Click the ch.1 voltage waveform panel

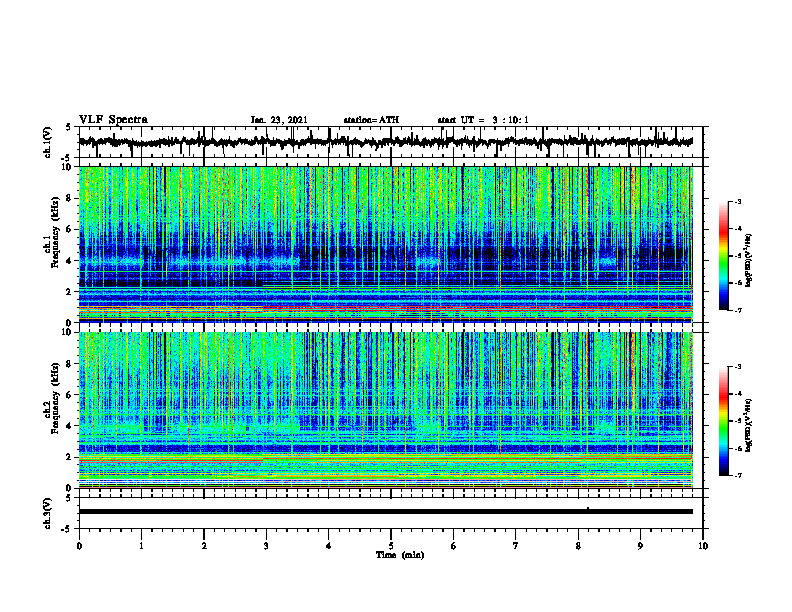391,142
